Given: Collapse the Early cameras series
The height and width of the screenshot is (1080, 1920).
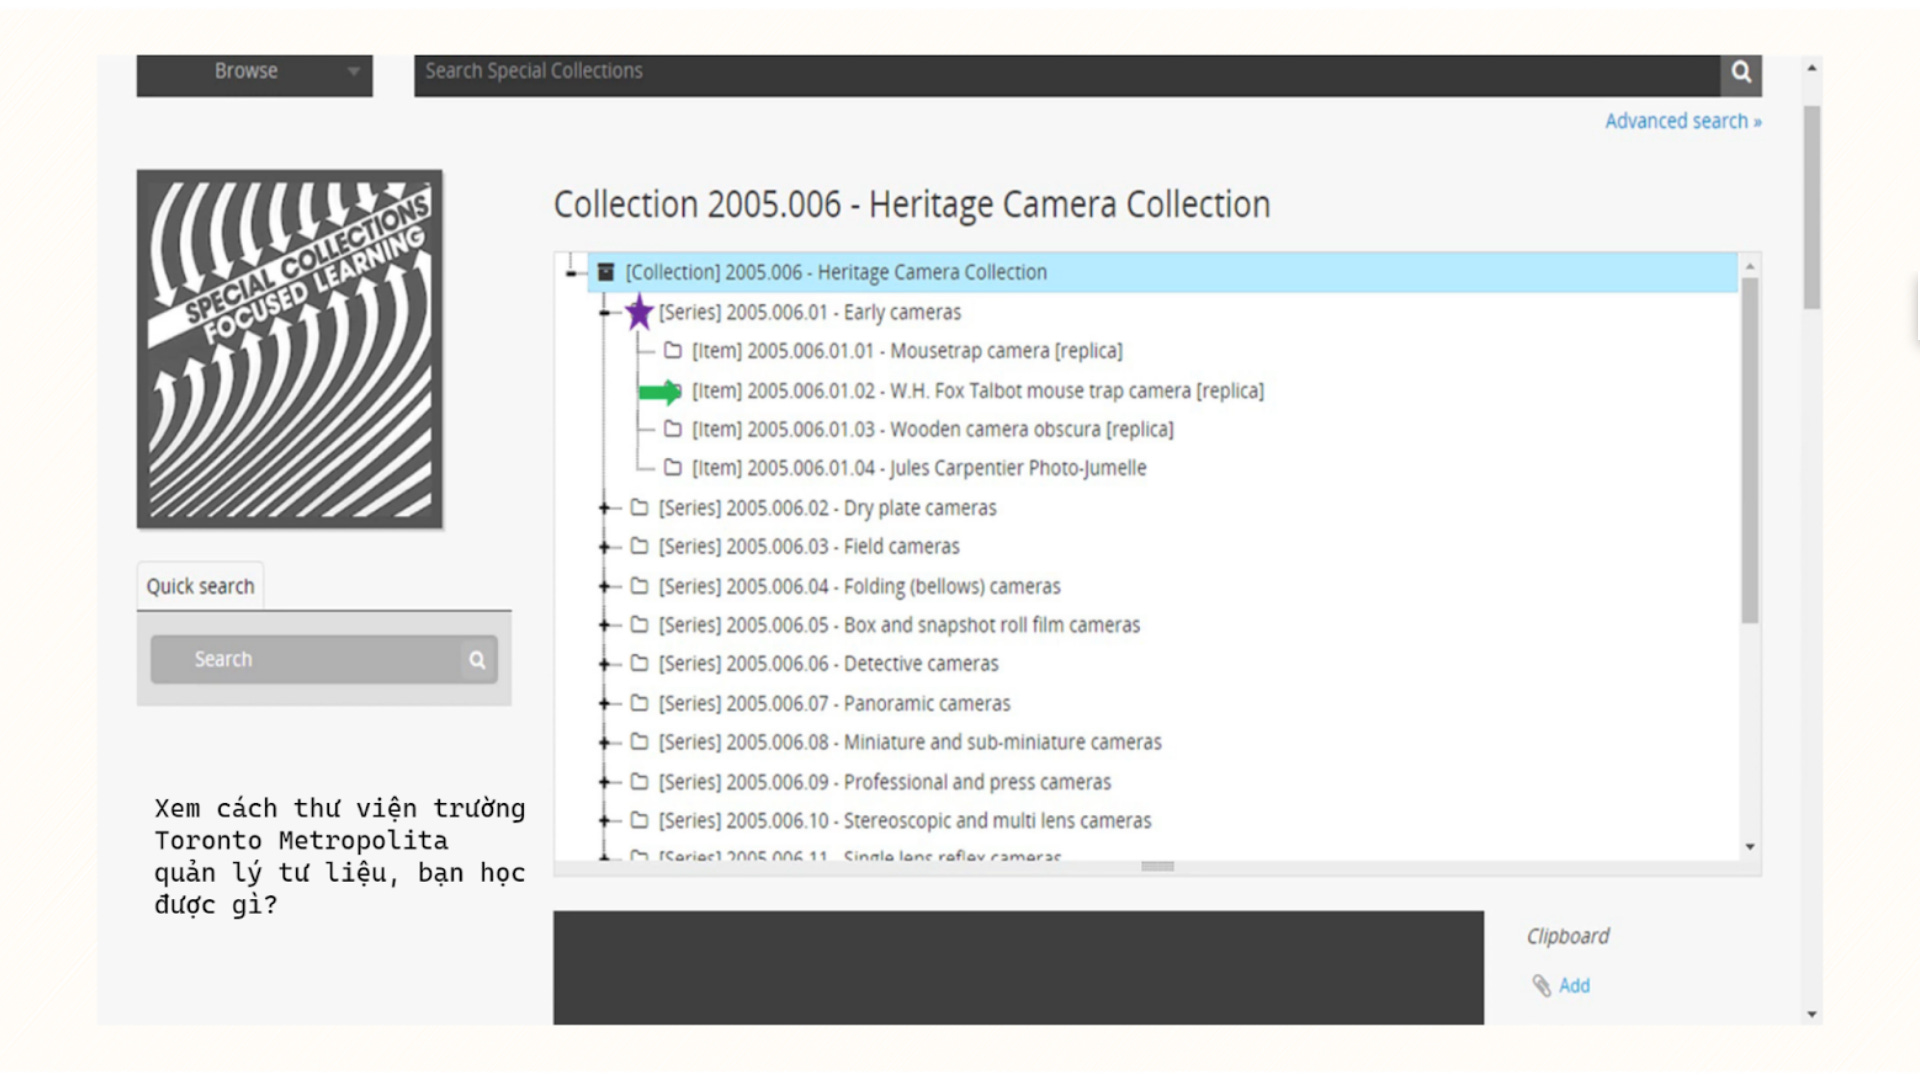Looking at the screenshot, I should coord(604,313).
